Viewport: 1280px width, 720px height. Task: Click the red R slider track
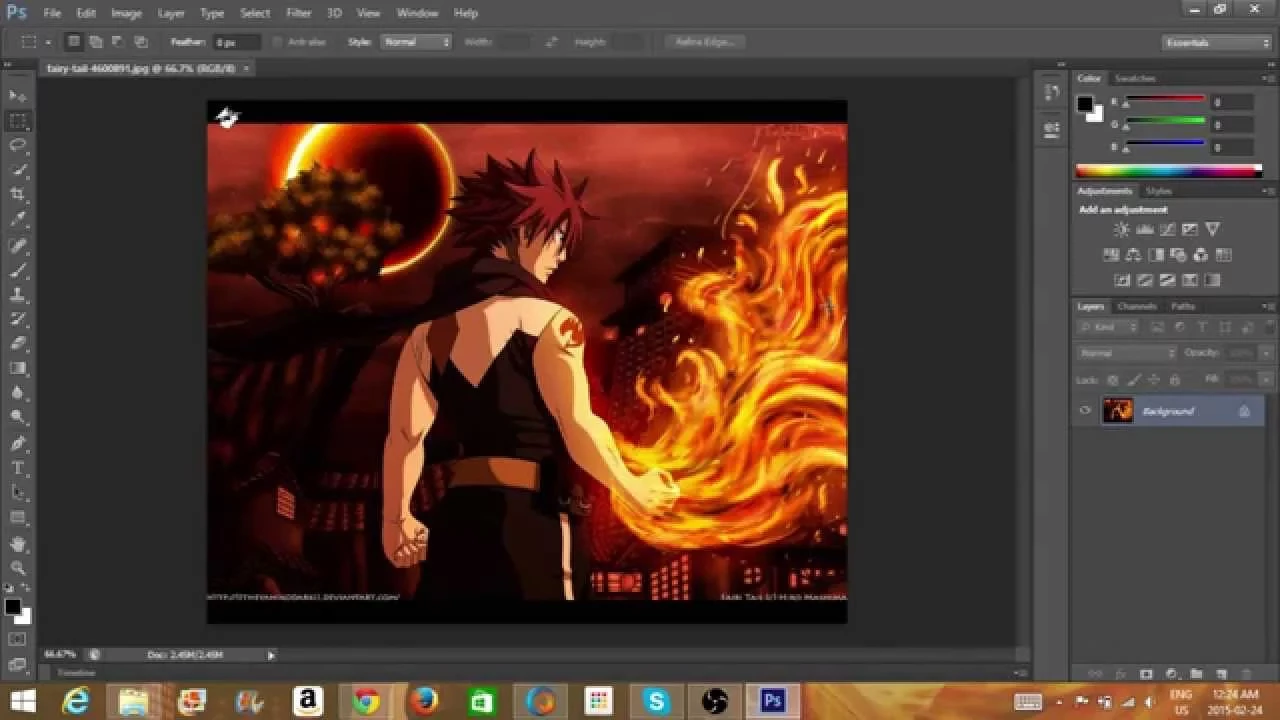tap(1165, 100)
